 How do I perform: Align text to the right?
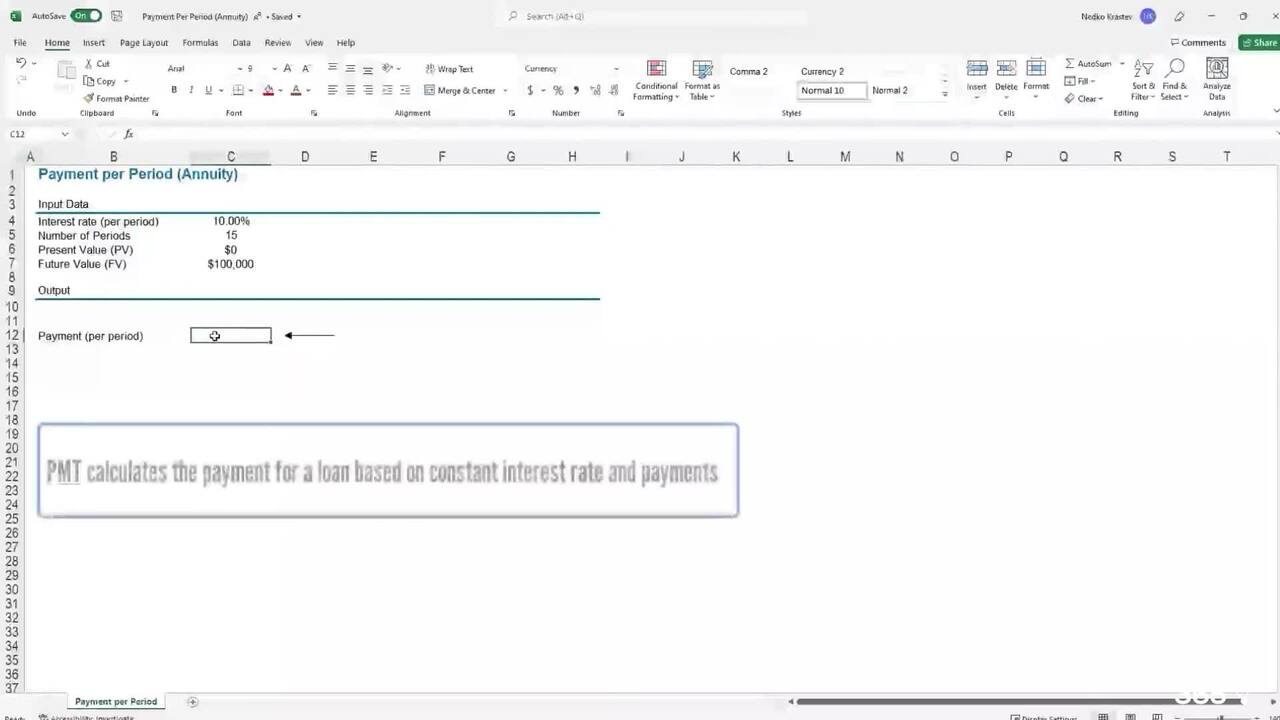coord(368,90)
